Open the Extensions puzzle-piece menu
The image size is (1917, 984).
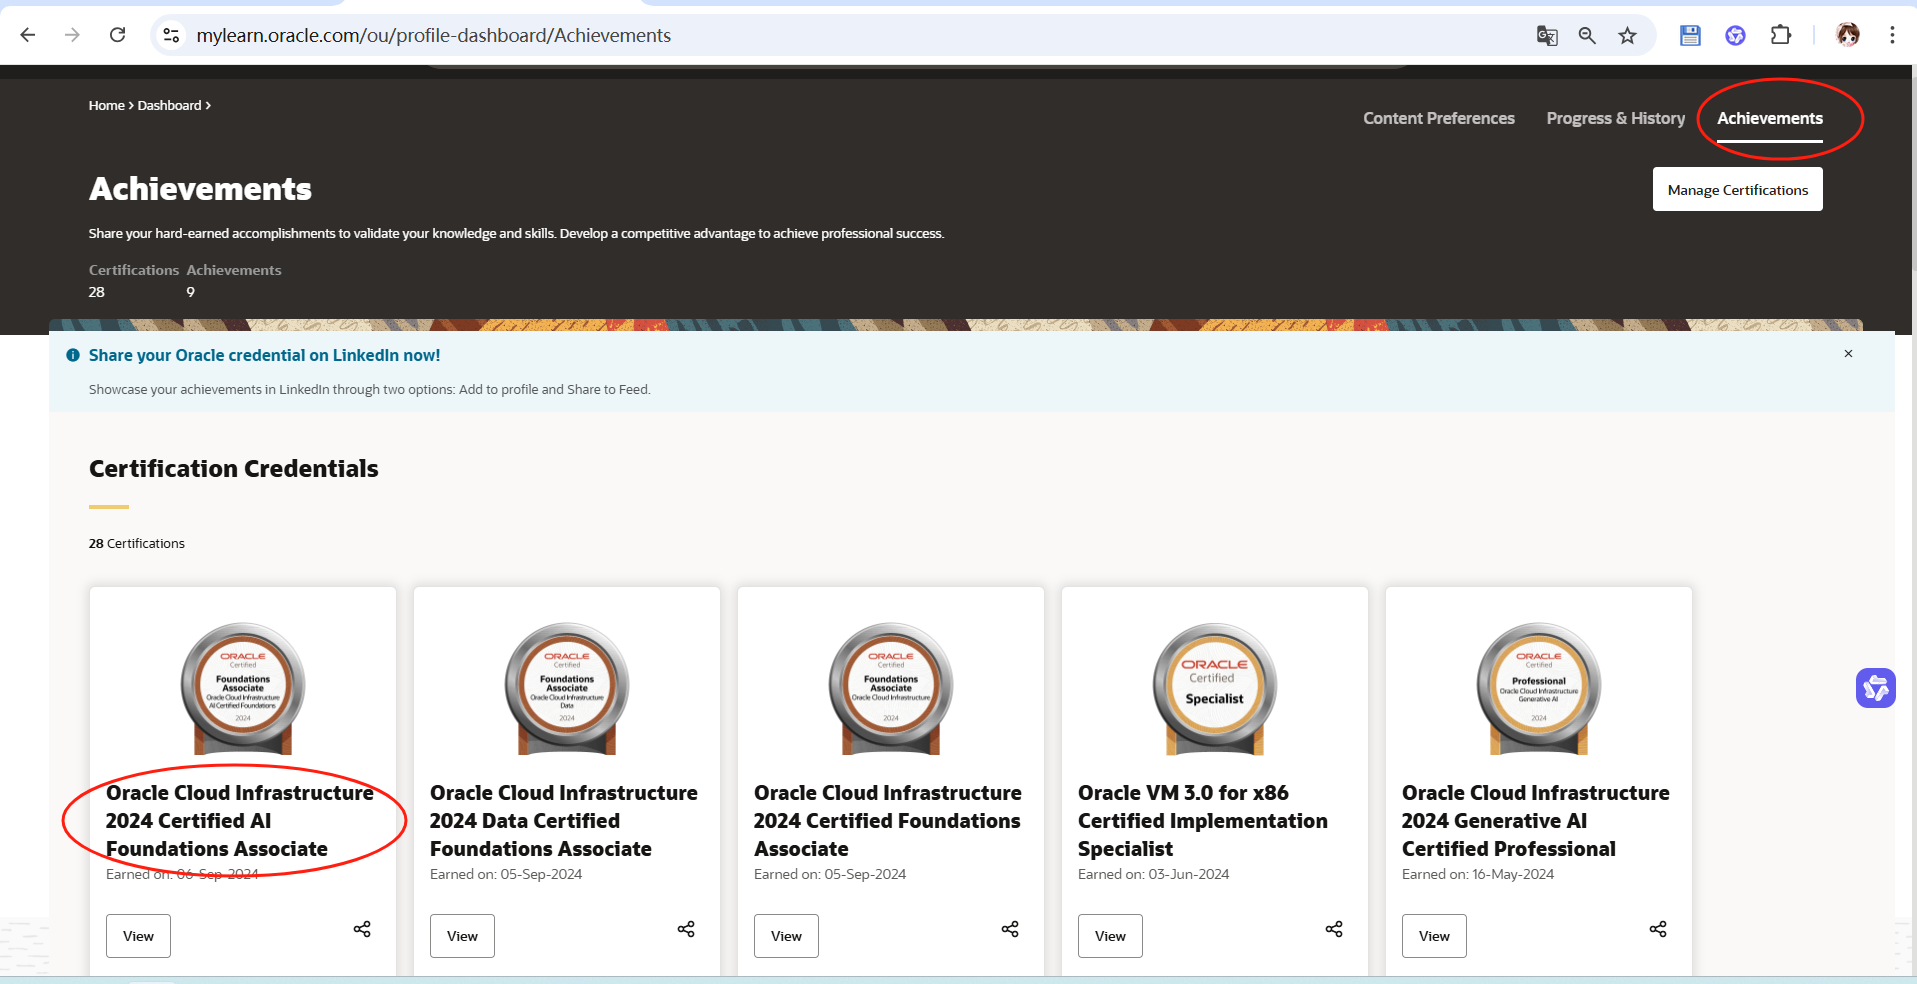tap(1781, 35)
